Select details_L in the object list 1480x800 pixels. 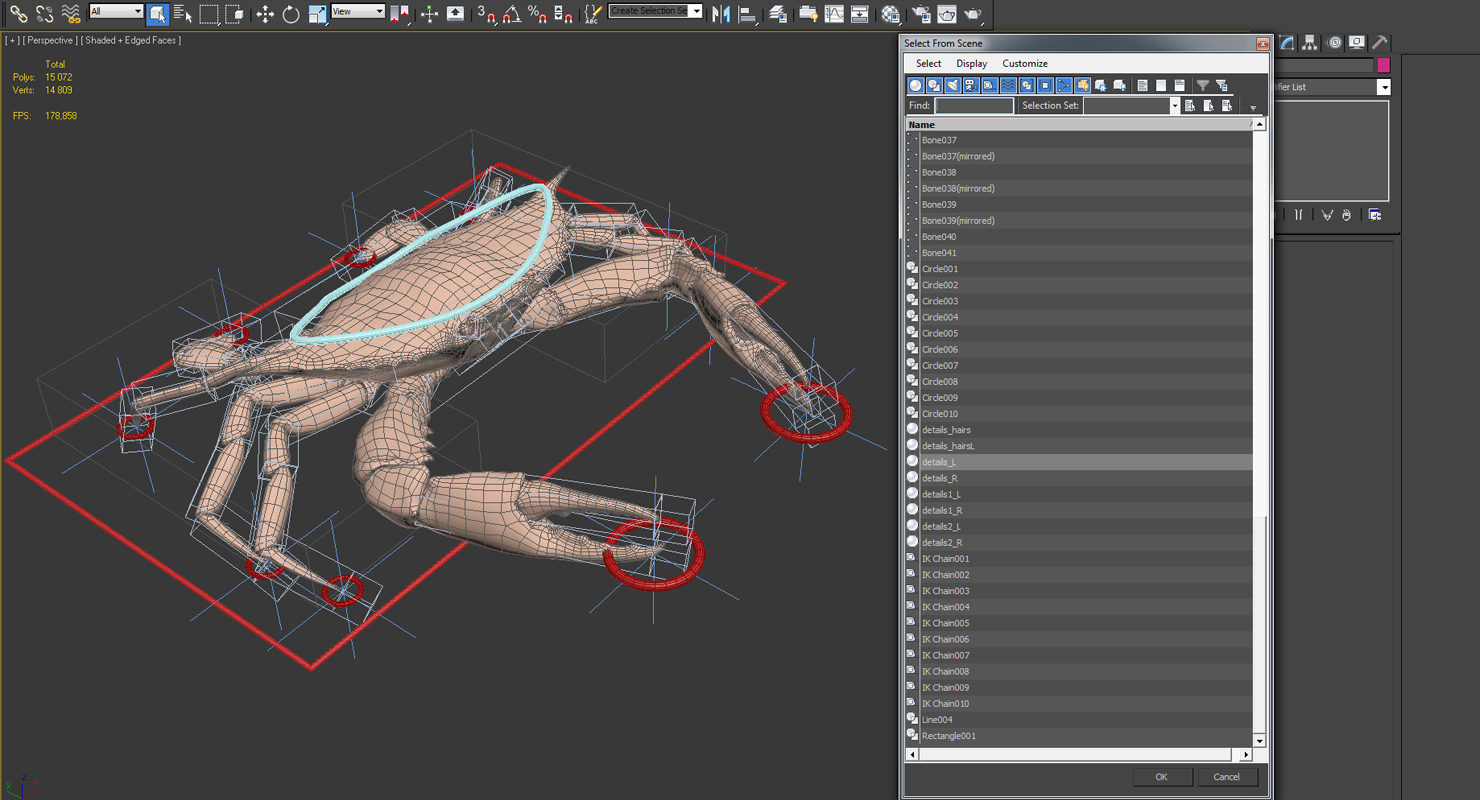click(x=1078, y=462)
